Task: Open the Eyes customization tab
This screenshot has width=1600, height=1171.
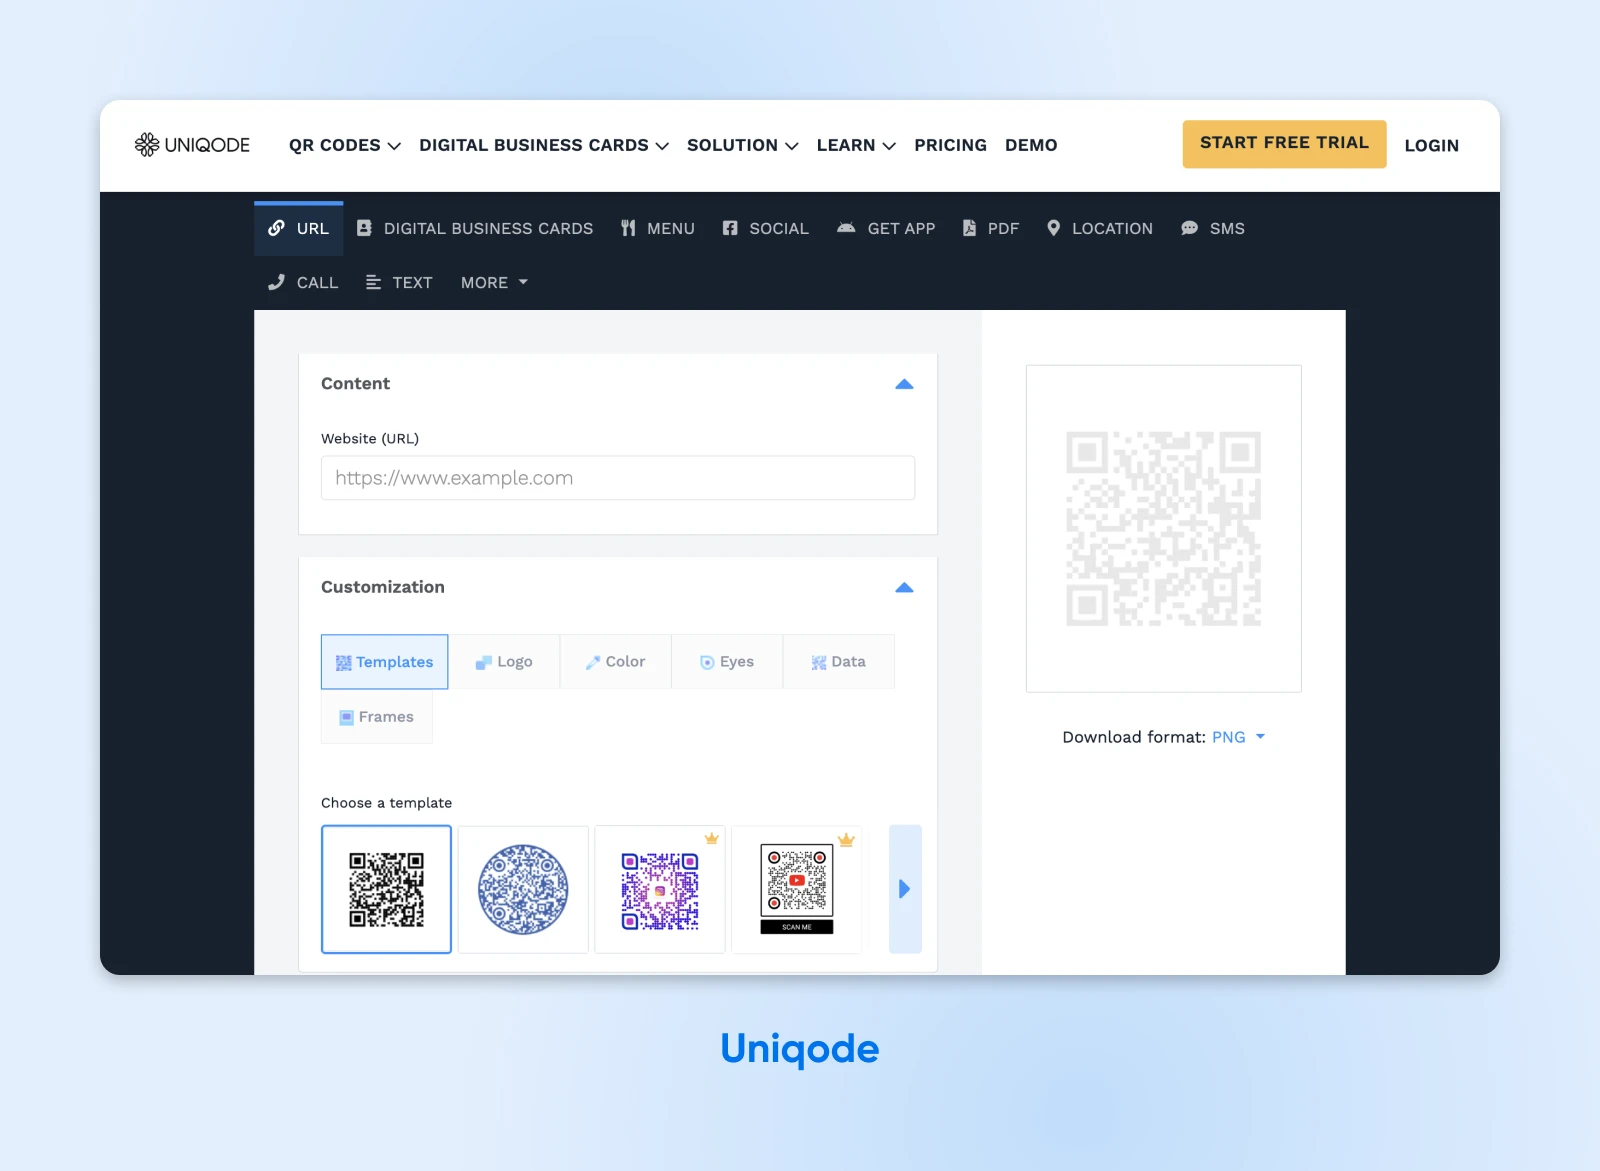Action: coord(727,662)
